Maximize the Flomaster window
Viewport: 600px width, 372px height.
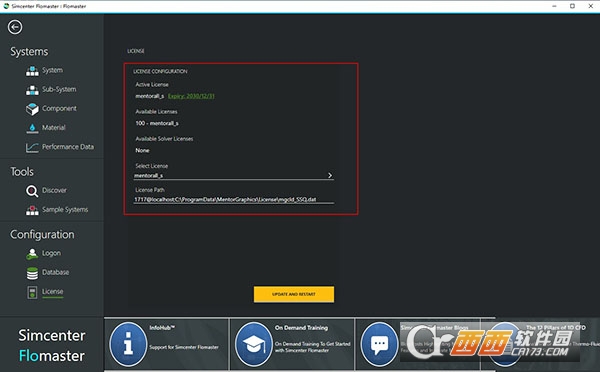572,6
